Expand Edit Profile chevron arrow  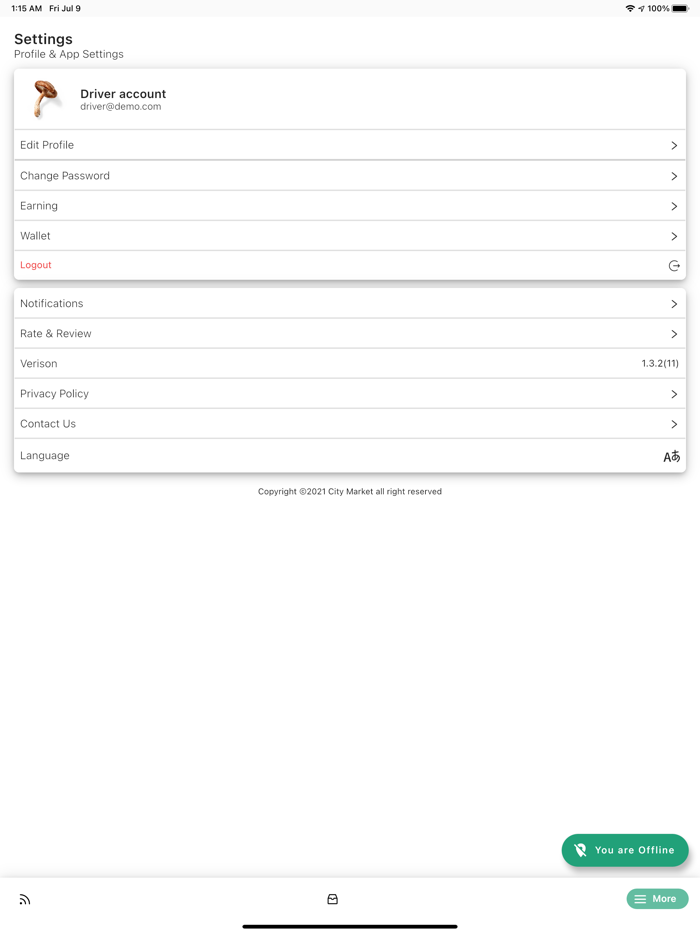[674, 146]
